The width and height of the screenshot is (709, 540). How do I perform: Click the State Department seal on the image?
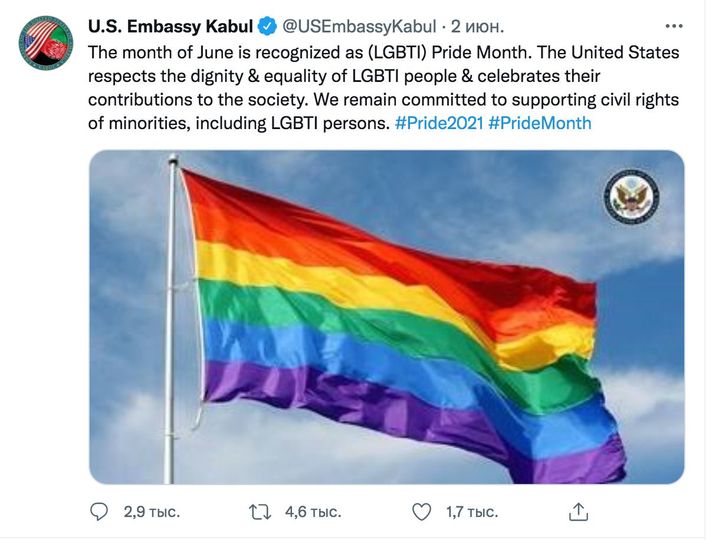tap(631, 195)
